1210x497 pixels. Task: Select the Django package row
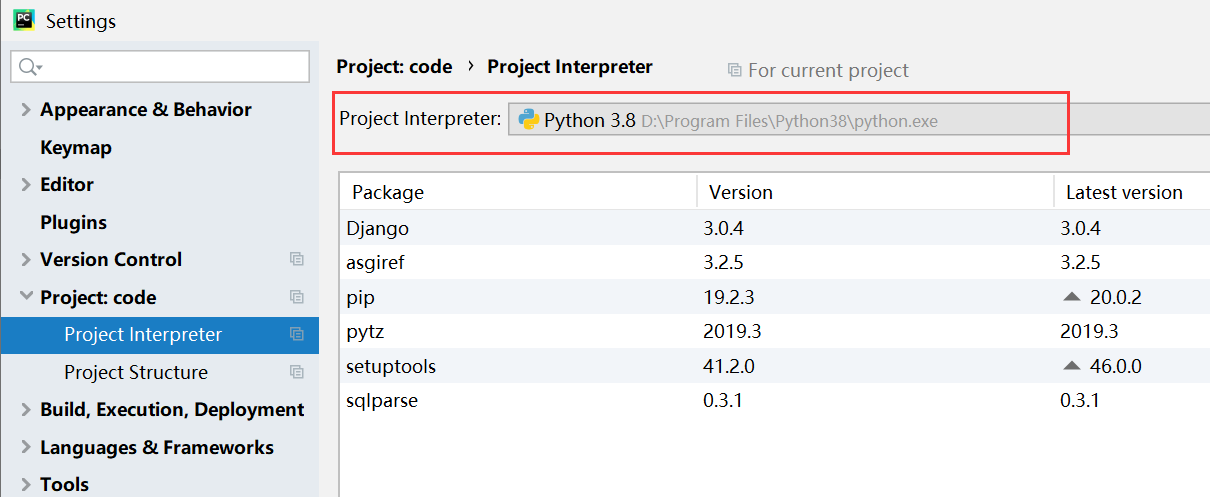[377, 229]
